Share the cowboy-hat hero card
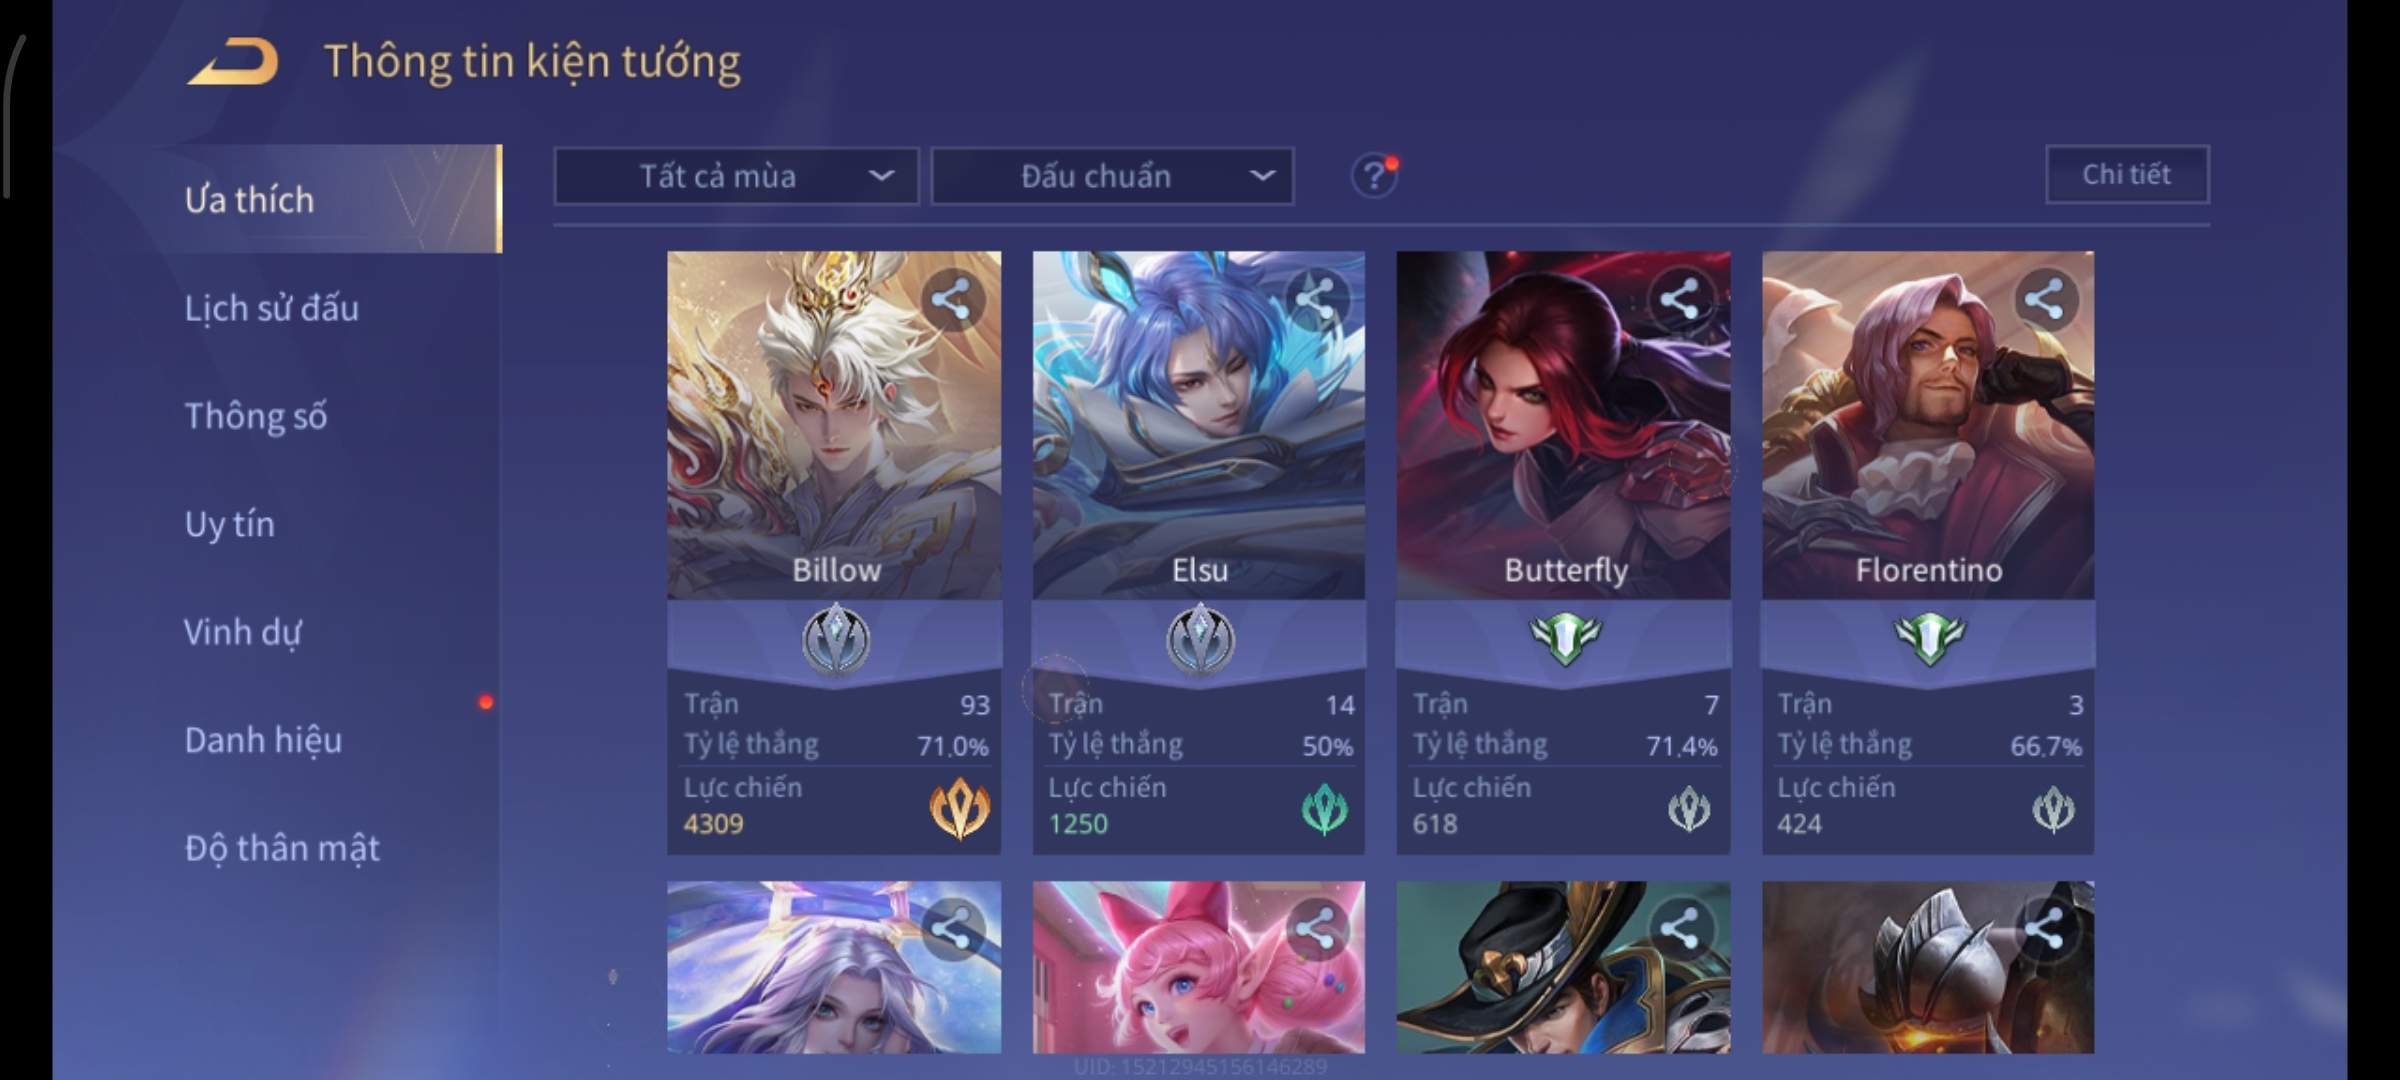The width and height of the screenshot is (2400, 1080). (1680, 928)
